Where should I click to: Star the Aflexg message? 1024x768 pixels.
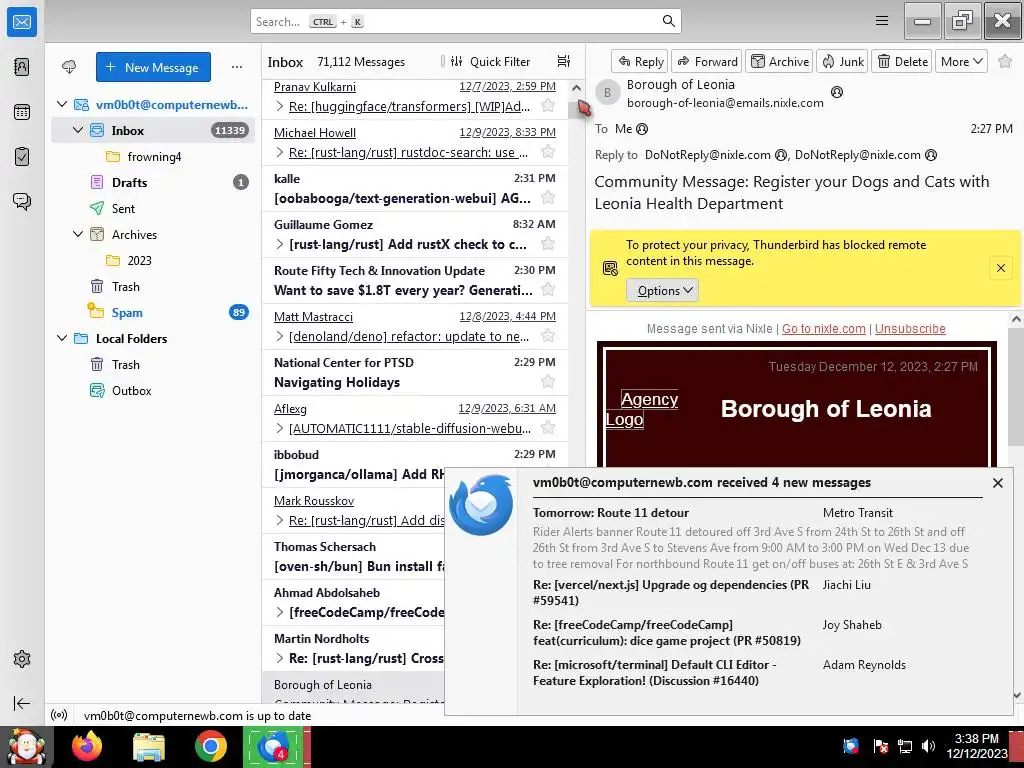point(549,428)
